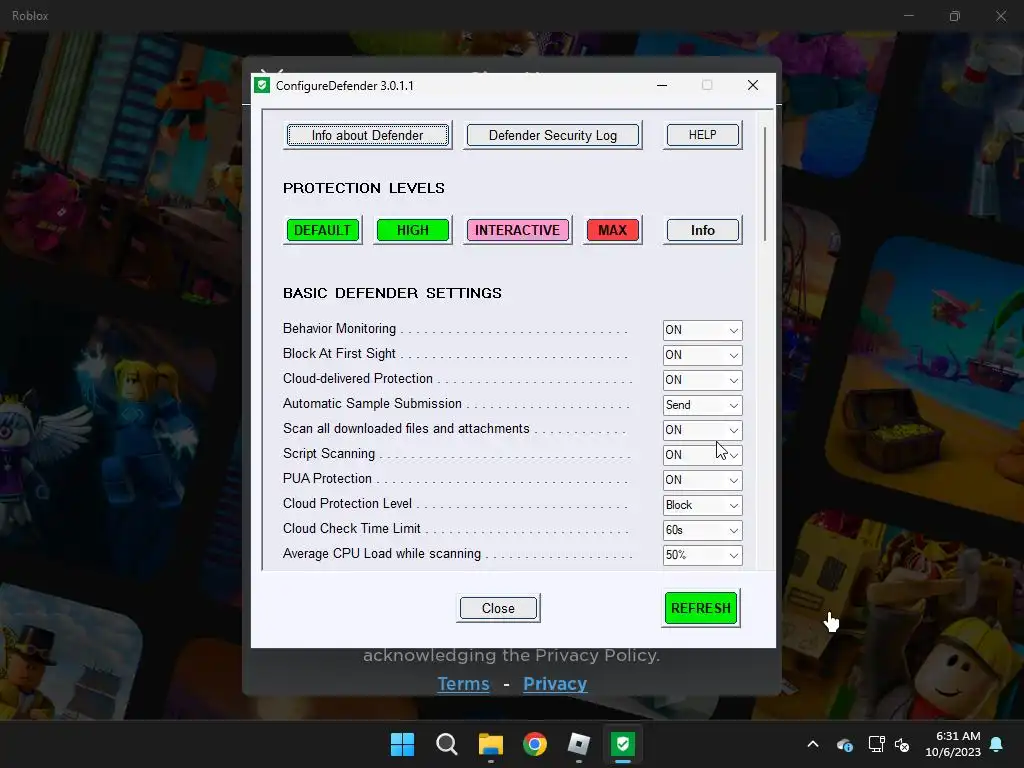The height and width of the screenshot is (768, 1024).
Task: Open the Automatic Sample Submission dropdown
Action: point(702,405)
